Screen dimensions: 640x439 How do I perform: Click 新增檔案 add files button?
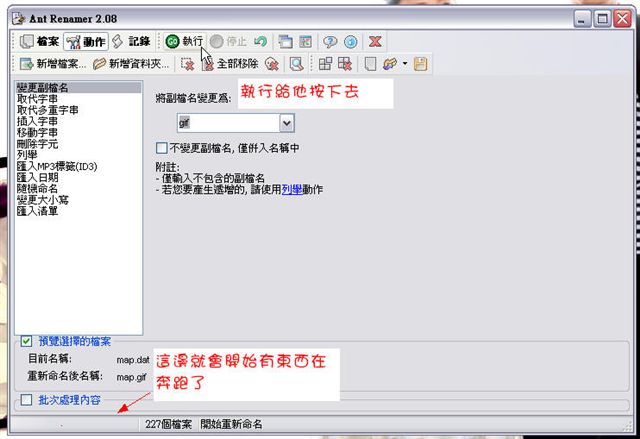click(53, 64)
